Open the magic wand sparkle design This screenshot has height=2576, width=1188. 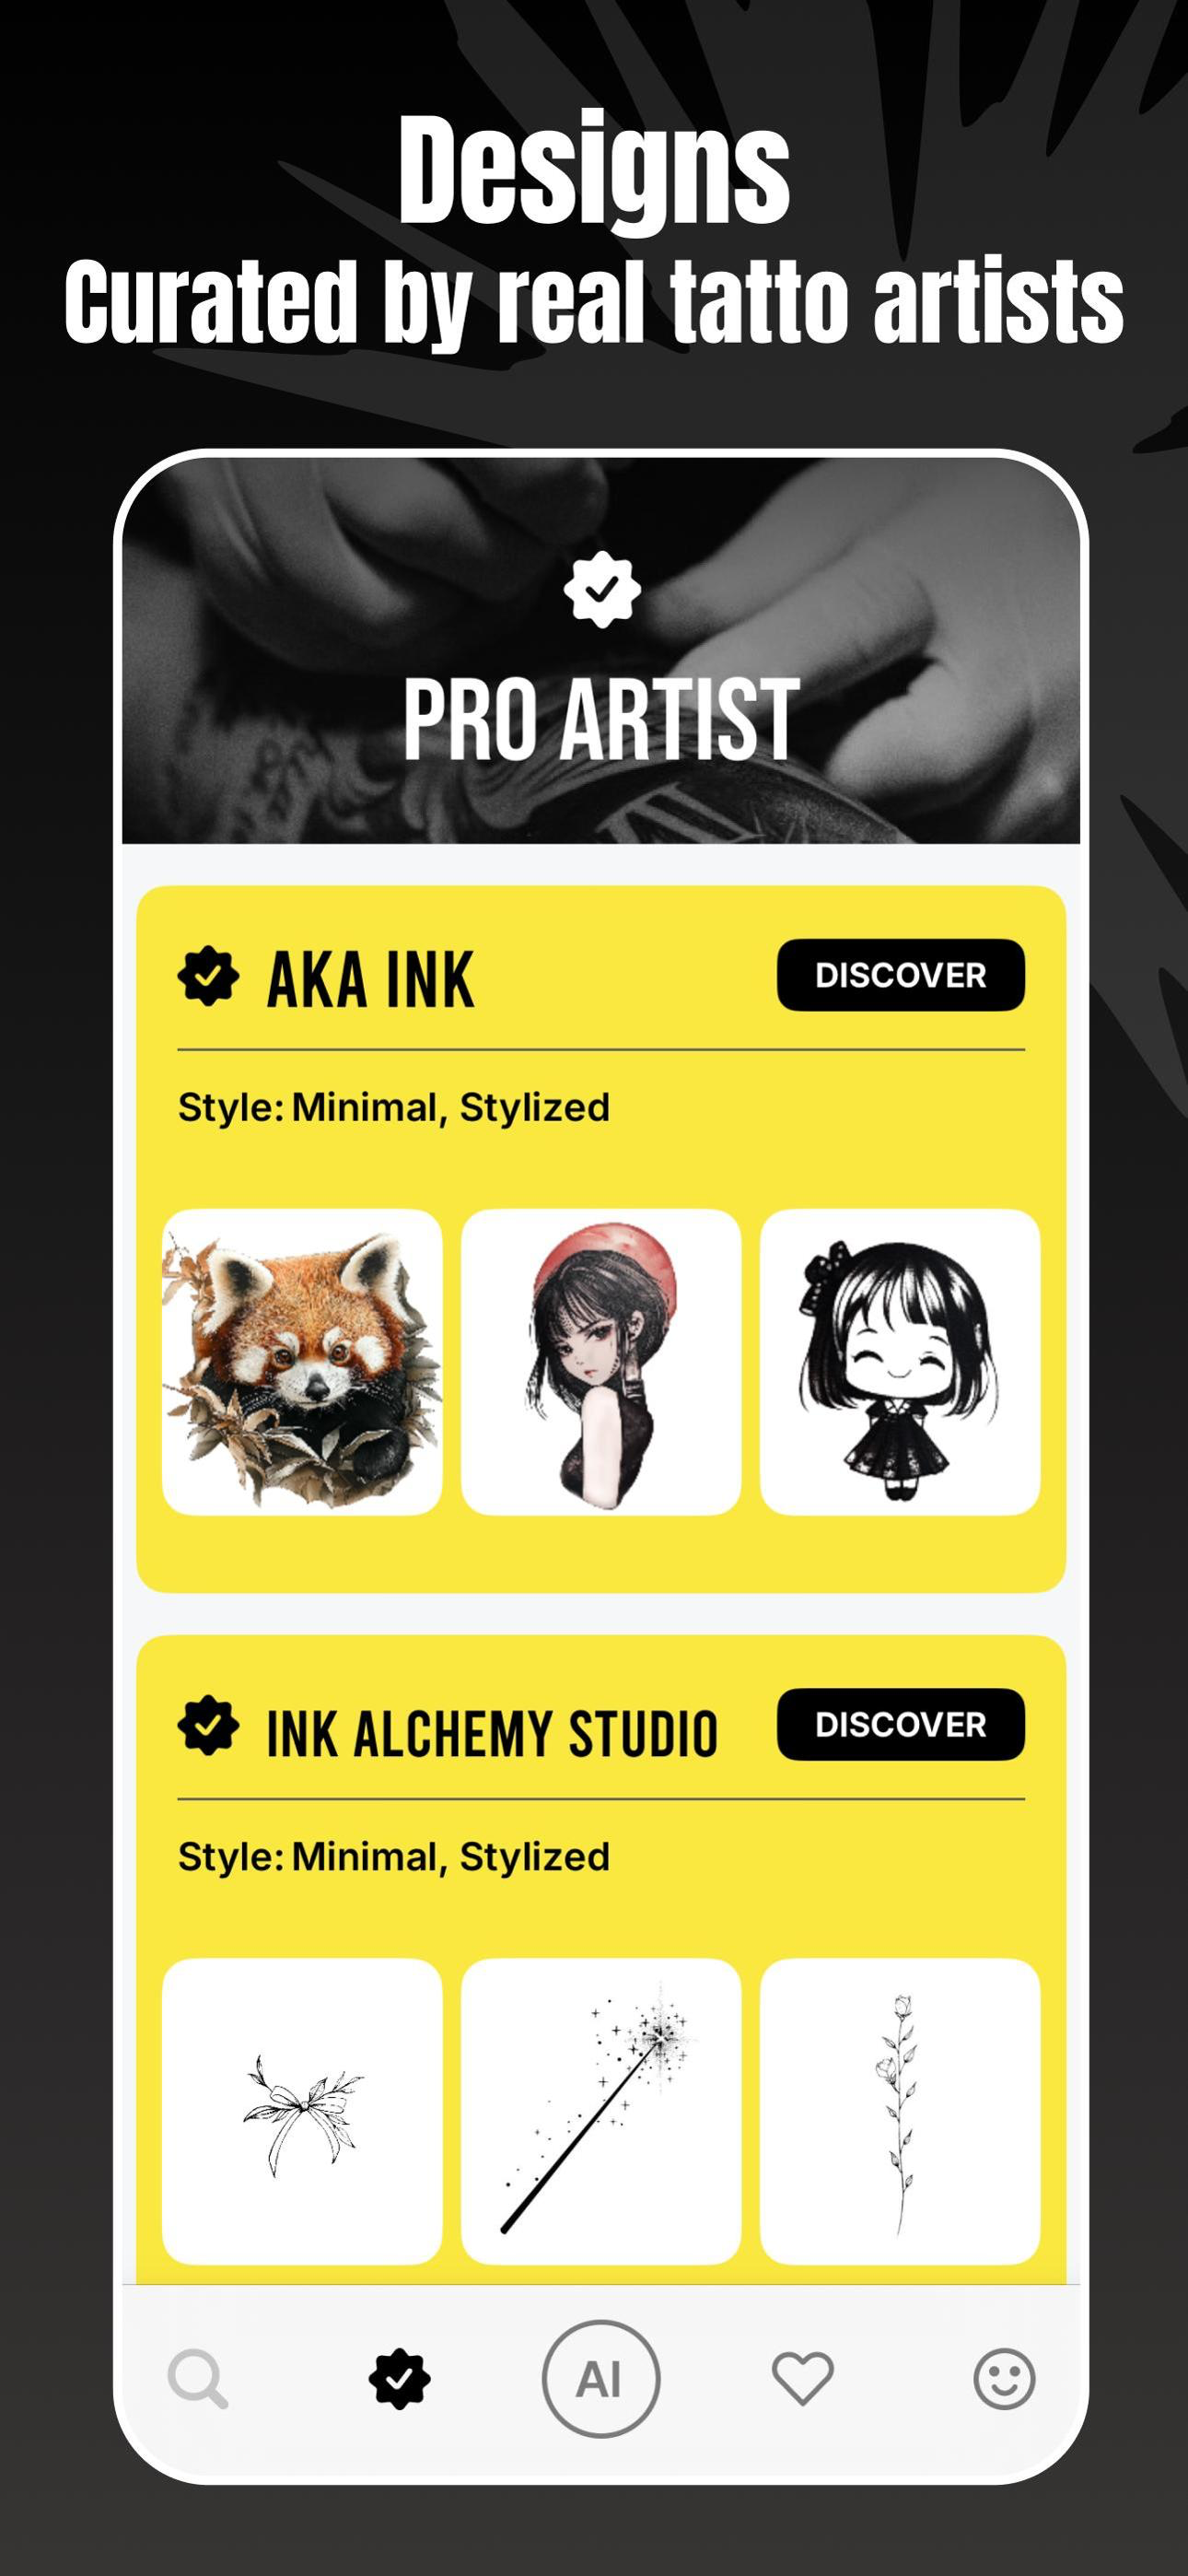[x=601, y=2112]
